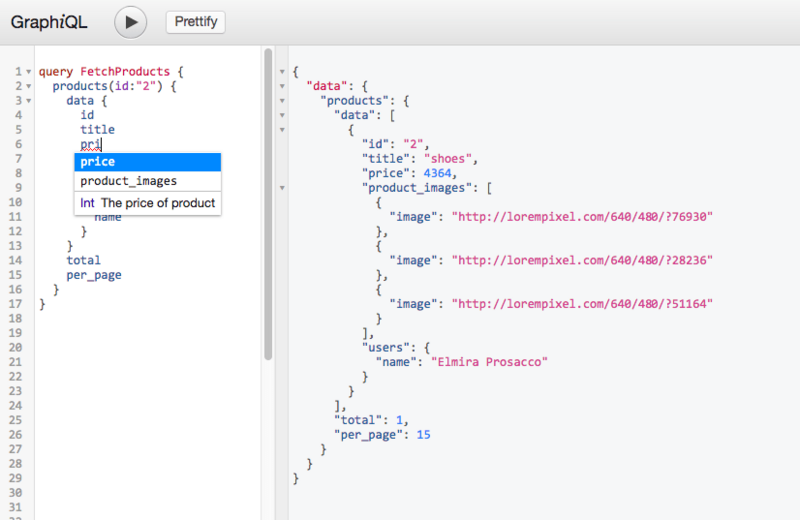Click the price value 4364
Viewport: 800px width, 520px height.
pyautogui.click(x=437, y=174)
